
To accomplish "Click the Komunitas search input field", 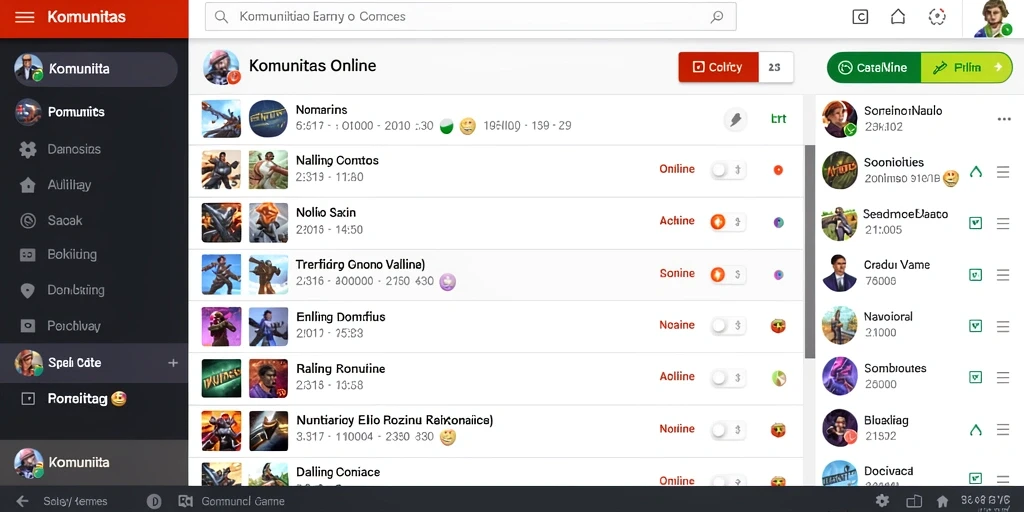I will tap(471, 17).
